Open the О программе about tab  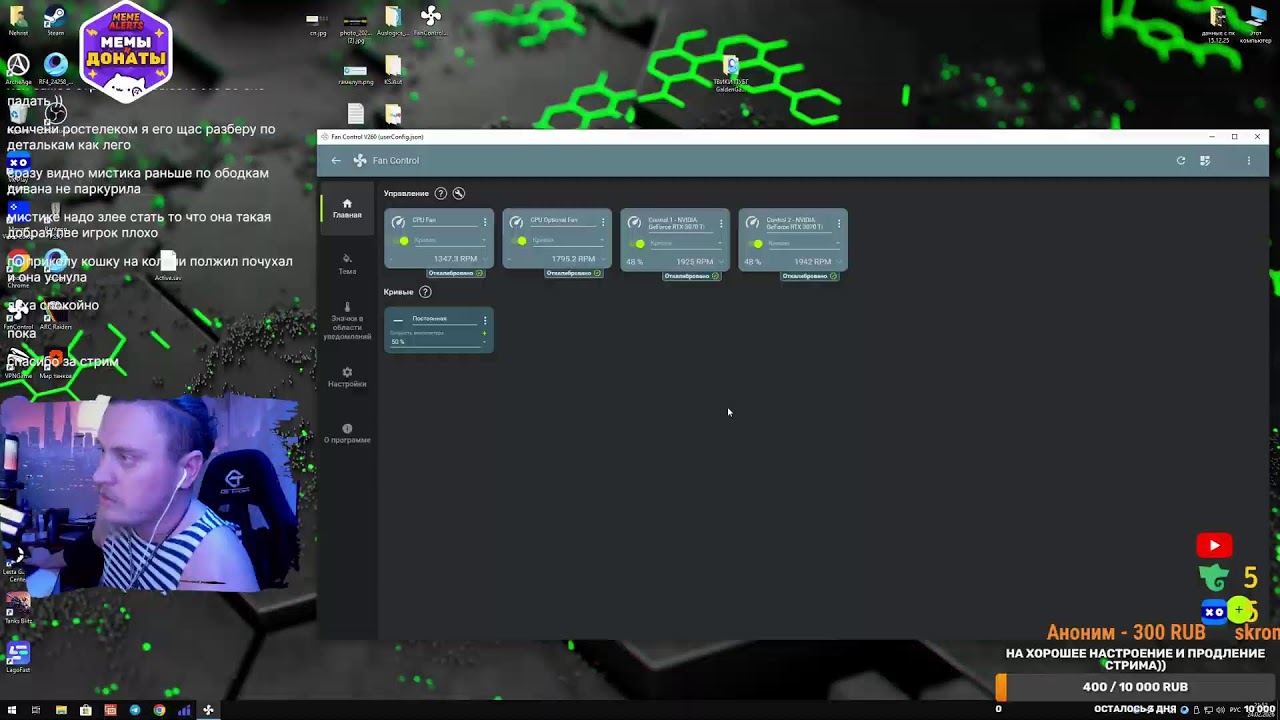click(347, 433)
